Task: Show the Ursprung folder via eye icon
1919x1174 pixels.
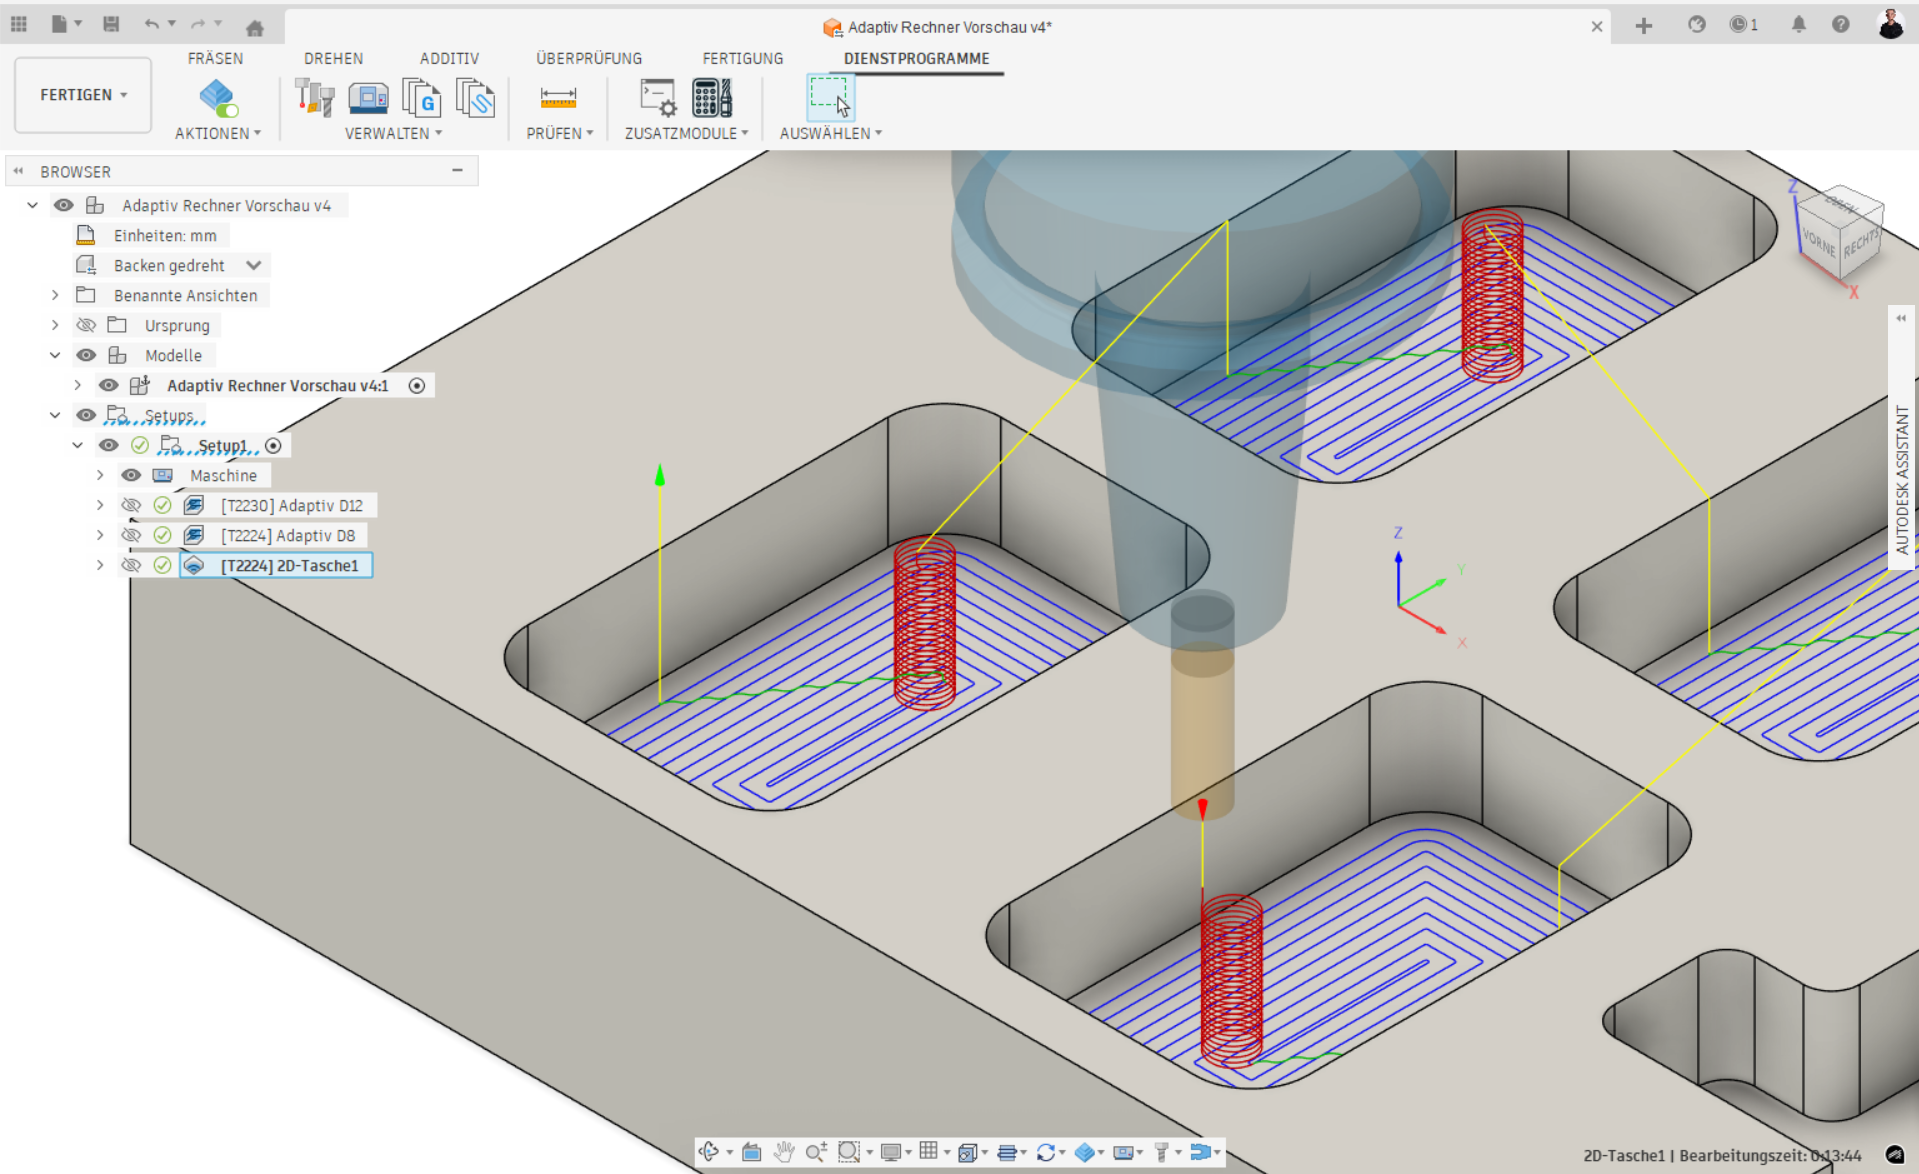Action: pyautogui.click(x=87, y=325)
